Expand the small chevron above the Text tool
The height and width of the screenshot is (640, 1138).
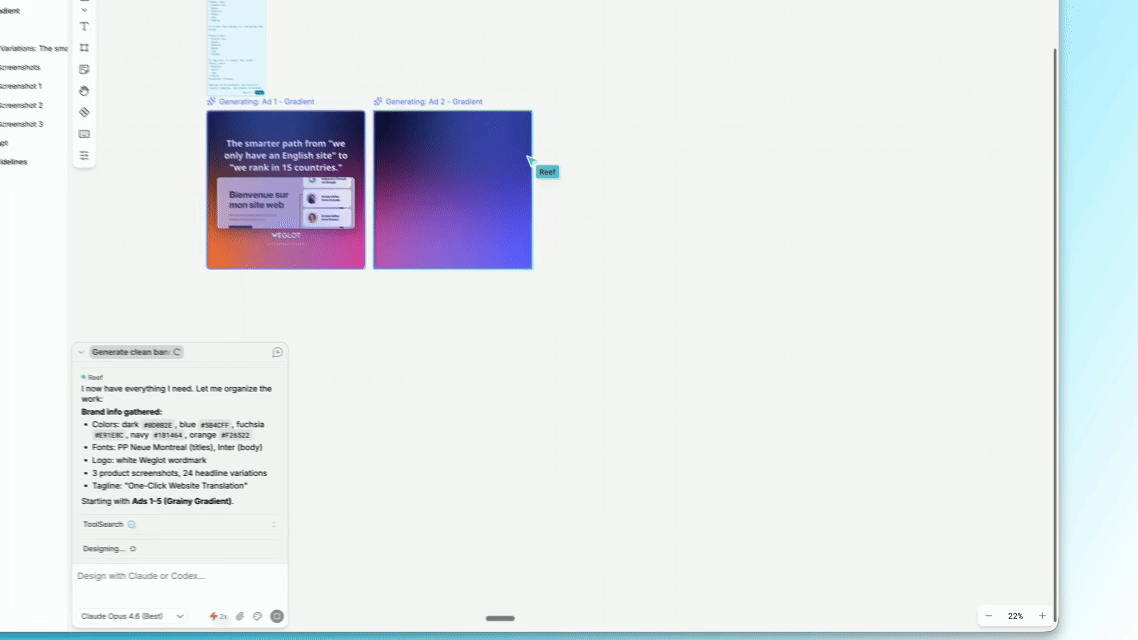(x=84, y=10)
